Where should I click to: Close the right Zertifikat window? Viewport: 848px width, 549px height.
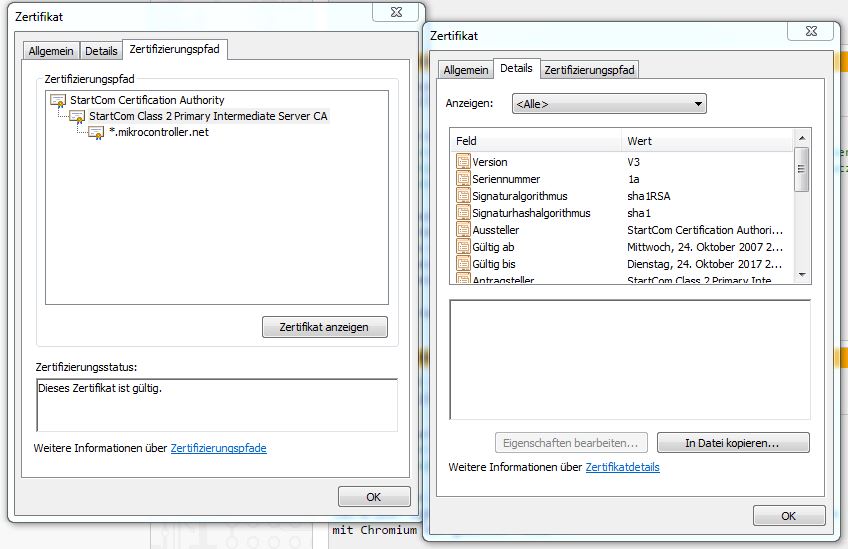pyautogui.click(x=811, y=31)
